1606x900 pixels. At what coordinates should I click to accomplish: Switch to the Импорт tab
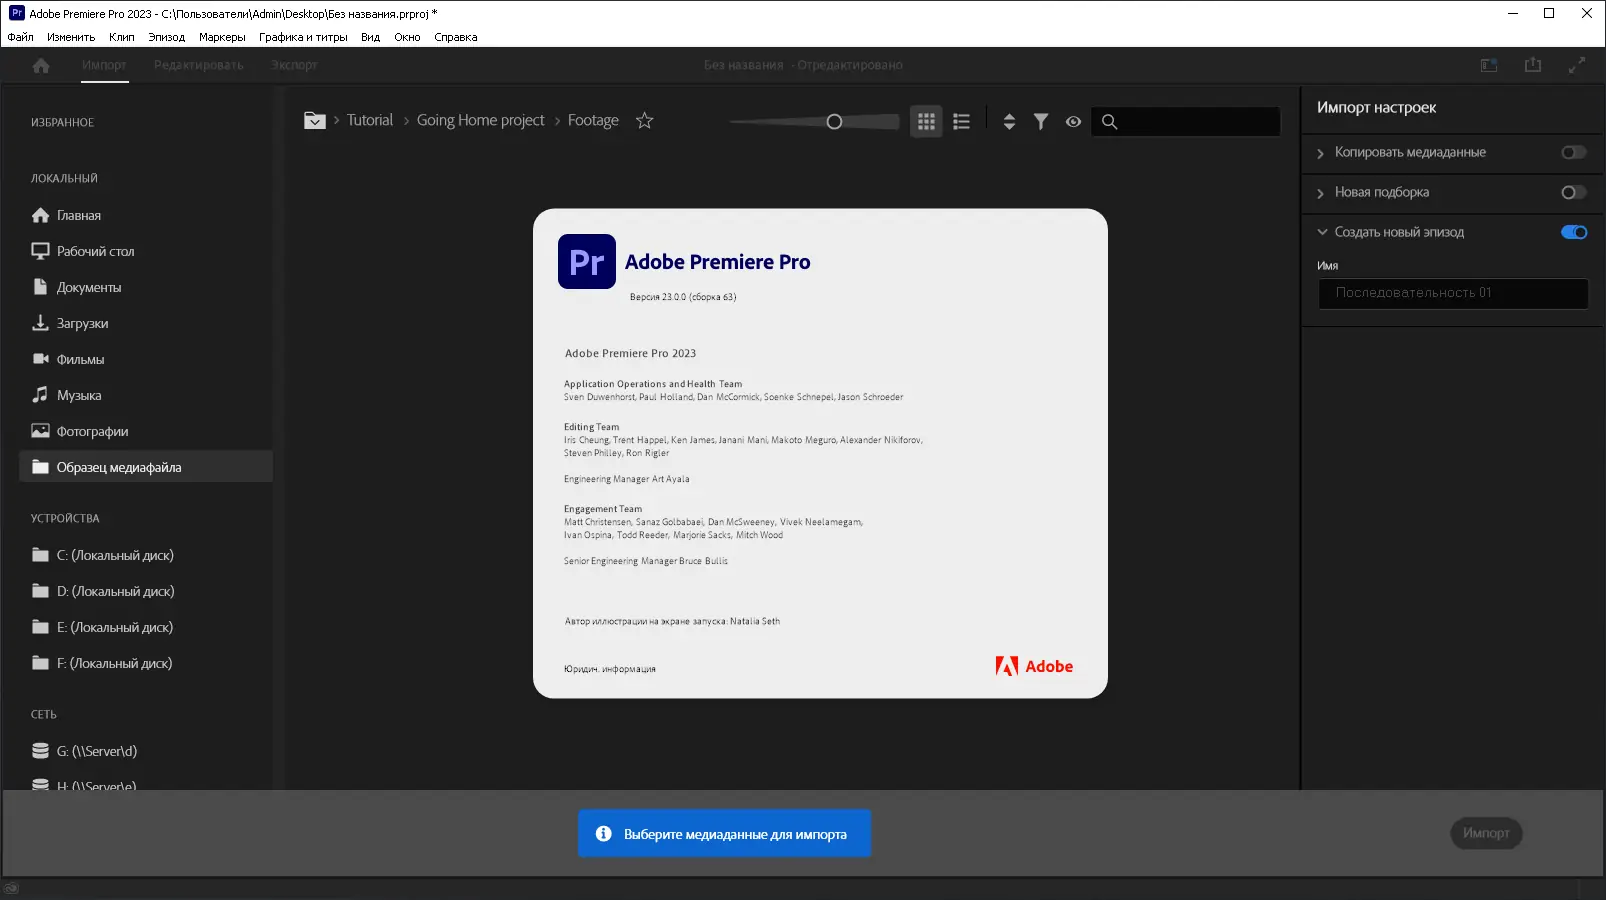(104, 65)
